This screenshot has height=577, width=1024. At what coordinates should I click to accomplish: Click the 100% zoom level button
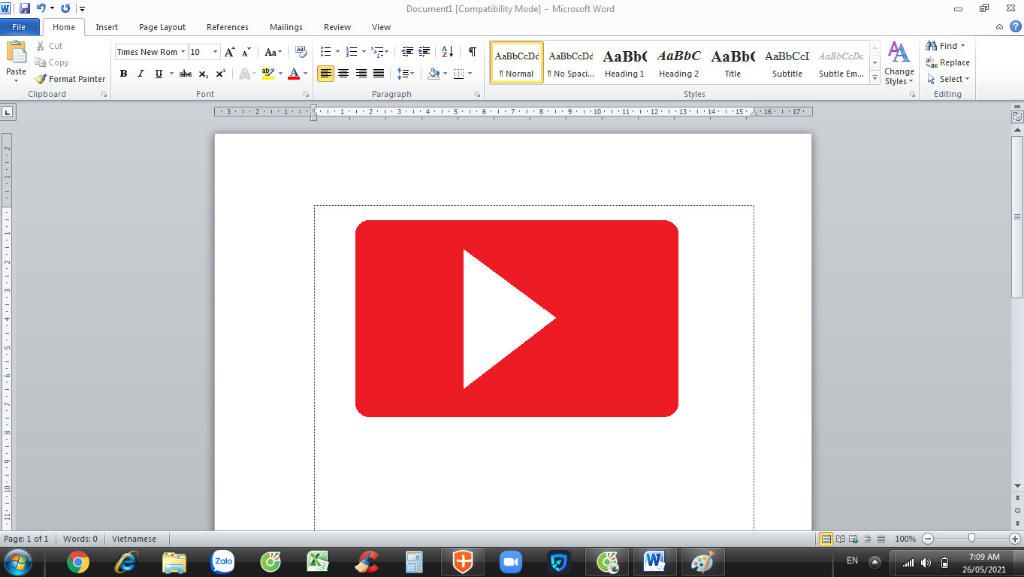(905, 538)
